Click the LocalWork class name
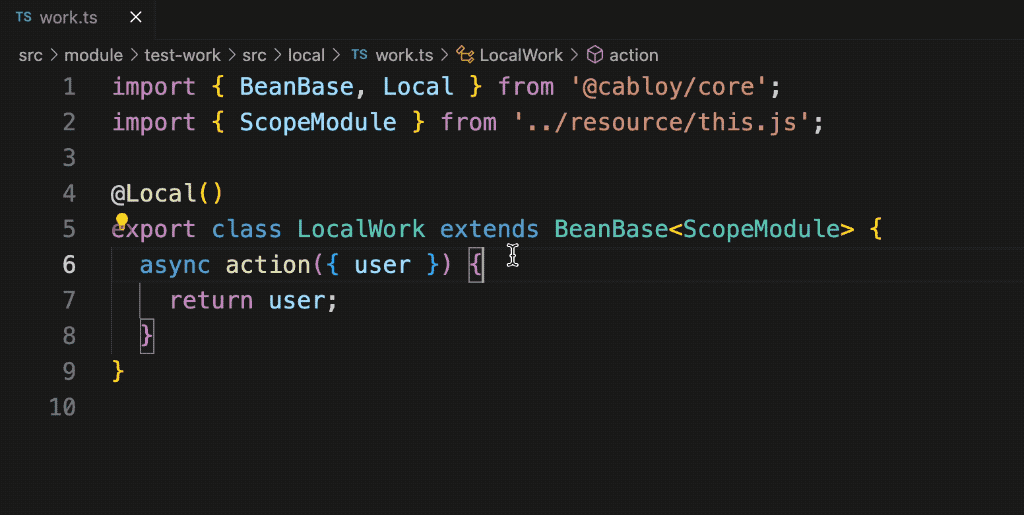 click(x=361, y=229)
